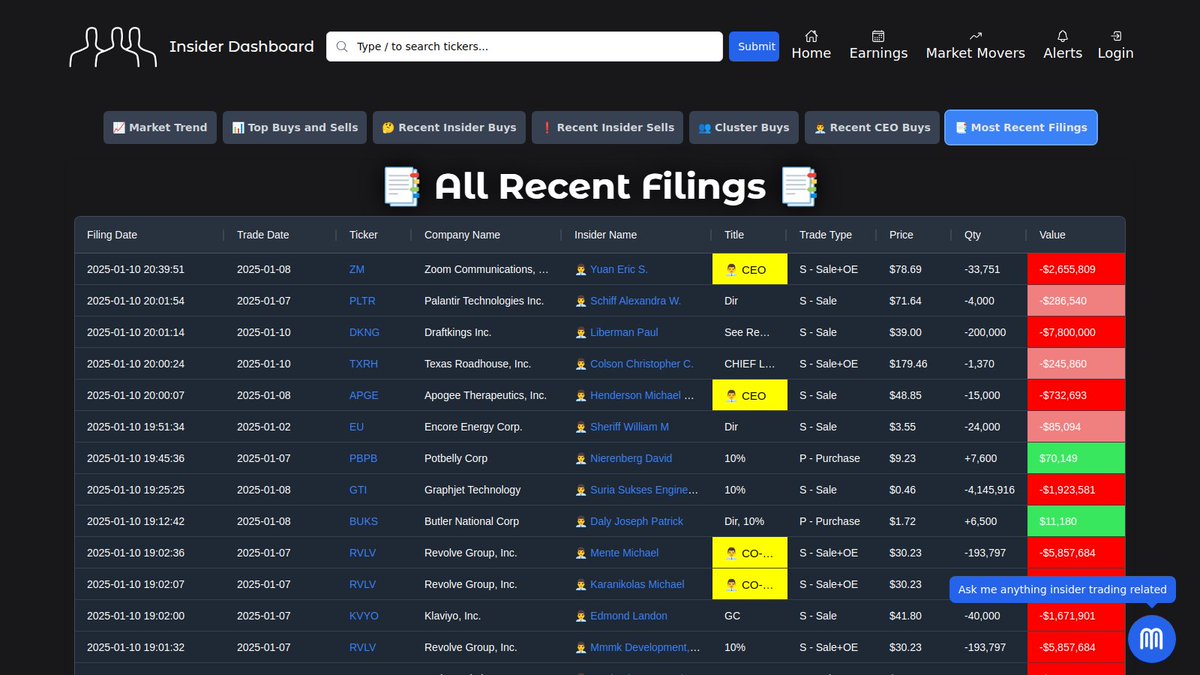Click the Palantir Technologies Inc. company cell
Screen dimensions: 1200x675
click(484, 301)
